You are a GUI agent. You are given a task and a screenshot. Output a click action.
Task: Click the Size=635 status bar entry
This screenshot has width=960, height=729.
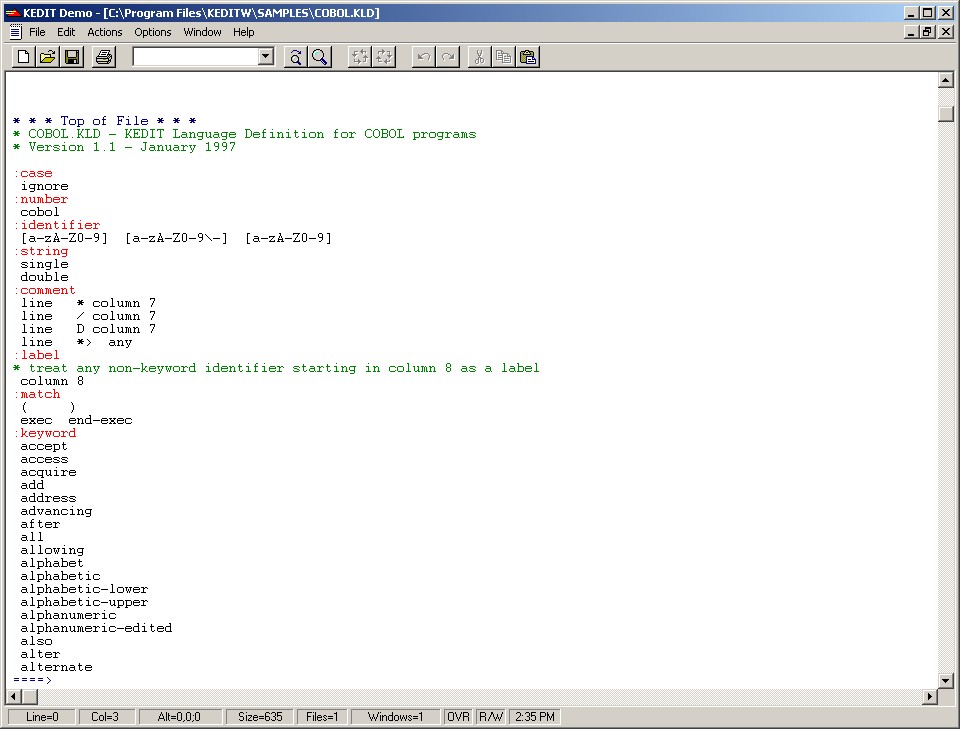[260, 717]
